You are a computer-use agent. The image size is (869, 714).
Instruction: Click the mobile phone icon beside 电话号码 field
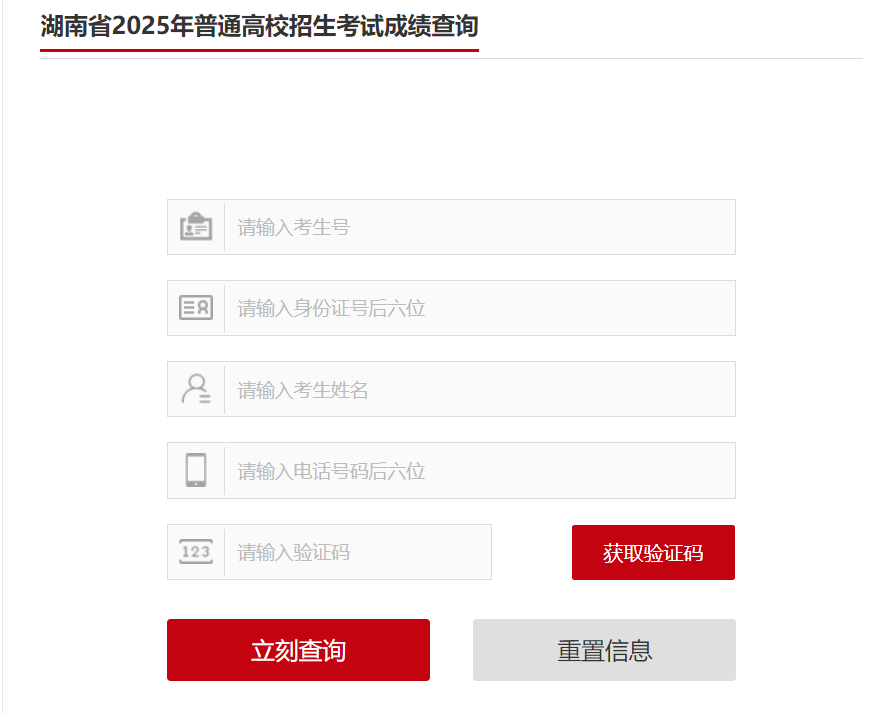[x=196, y=470]
